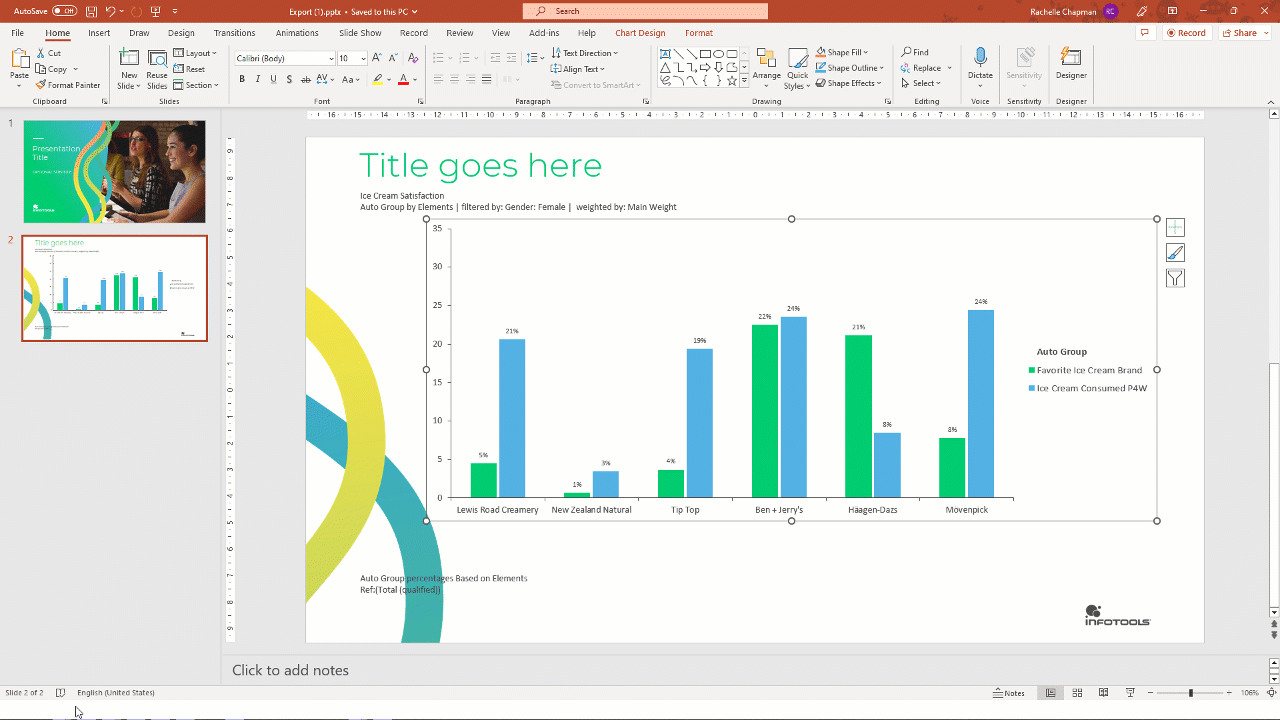This screenshot has width=1280, height=720.
Task: Decrease font size
Action: (392, 58)
